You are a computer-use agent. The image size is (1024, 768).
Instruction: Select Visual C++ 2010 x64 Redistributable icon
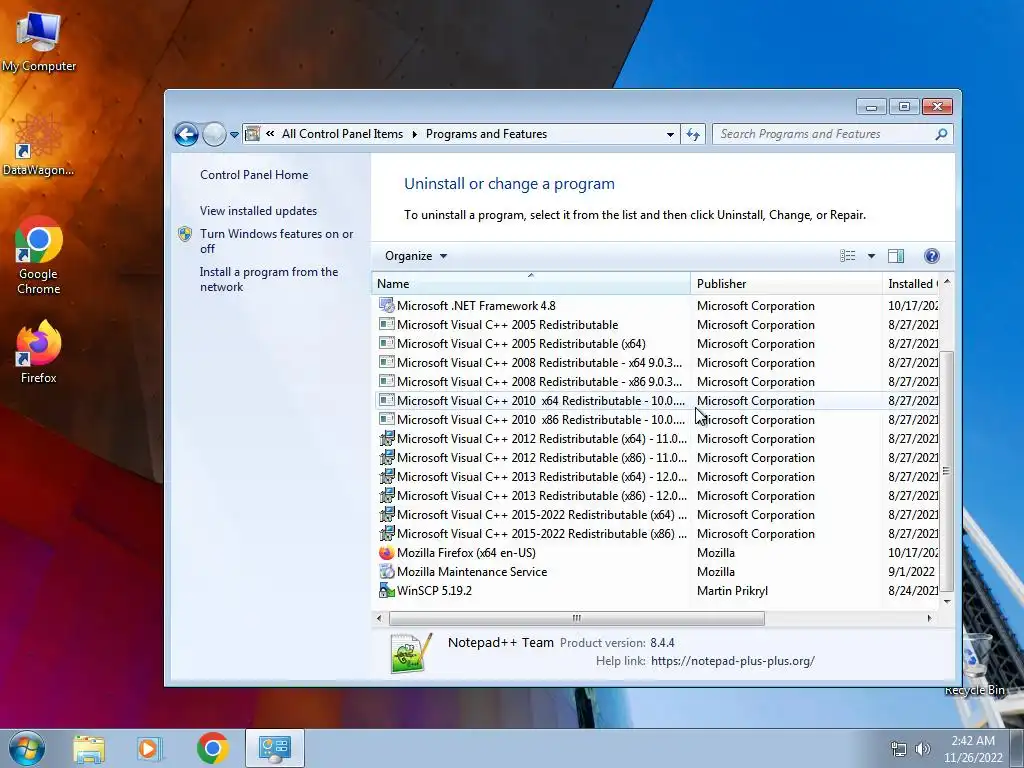[x=387, y=400]
